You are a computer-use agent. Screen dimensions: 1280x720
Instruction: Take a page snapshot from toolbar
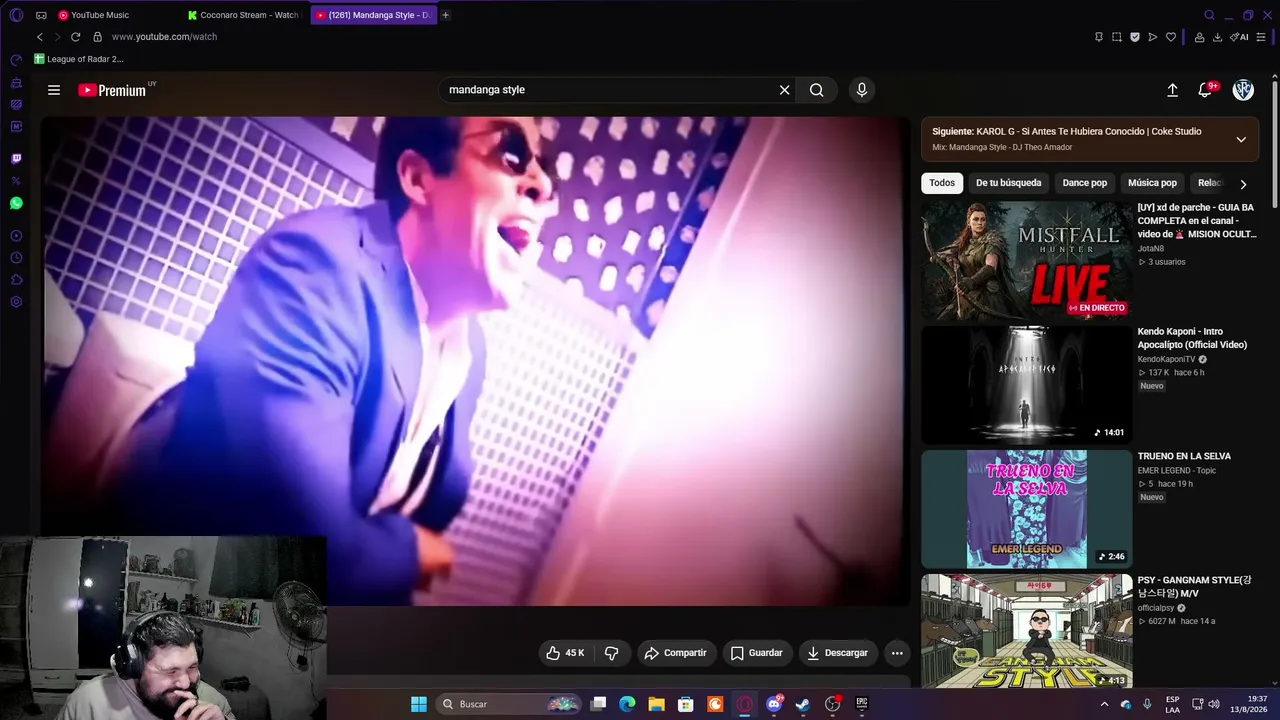(1117, 37)
